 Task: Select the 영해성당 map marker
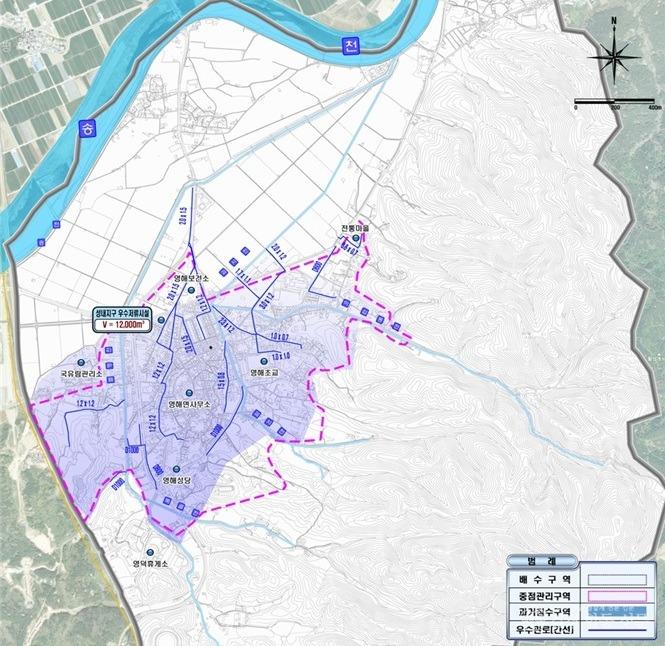click(176, 469)
